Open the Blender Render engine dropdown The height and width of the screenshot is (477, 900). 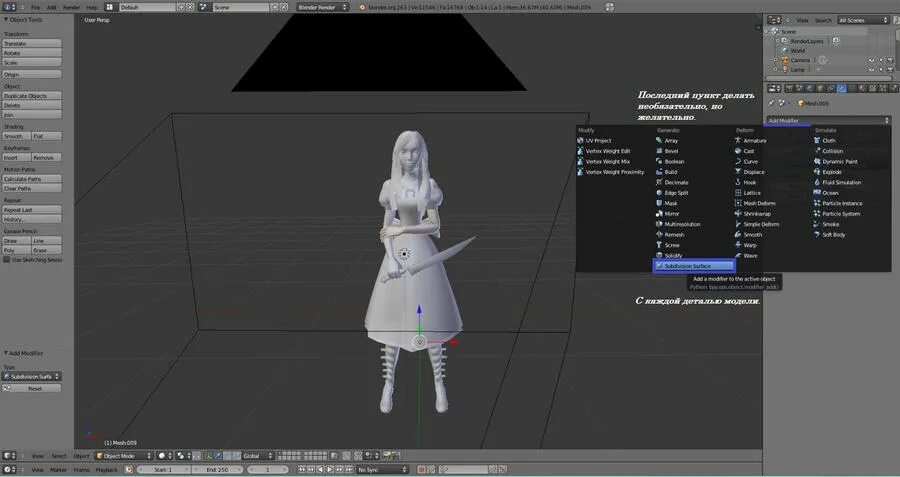tap(323, 7)
